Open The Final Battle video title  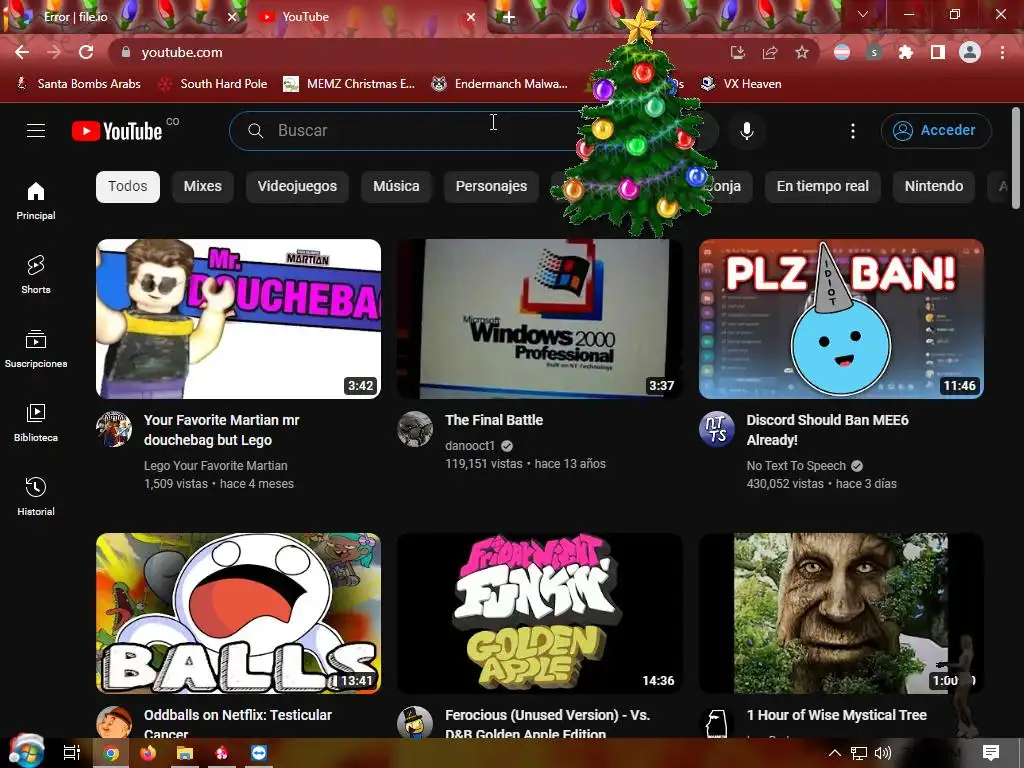[494, 420]
